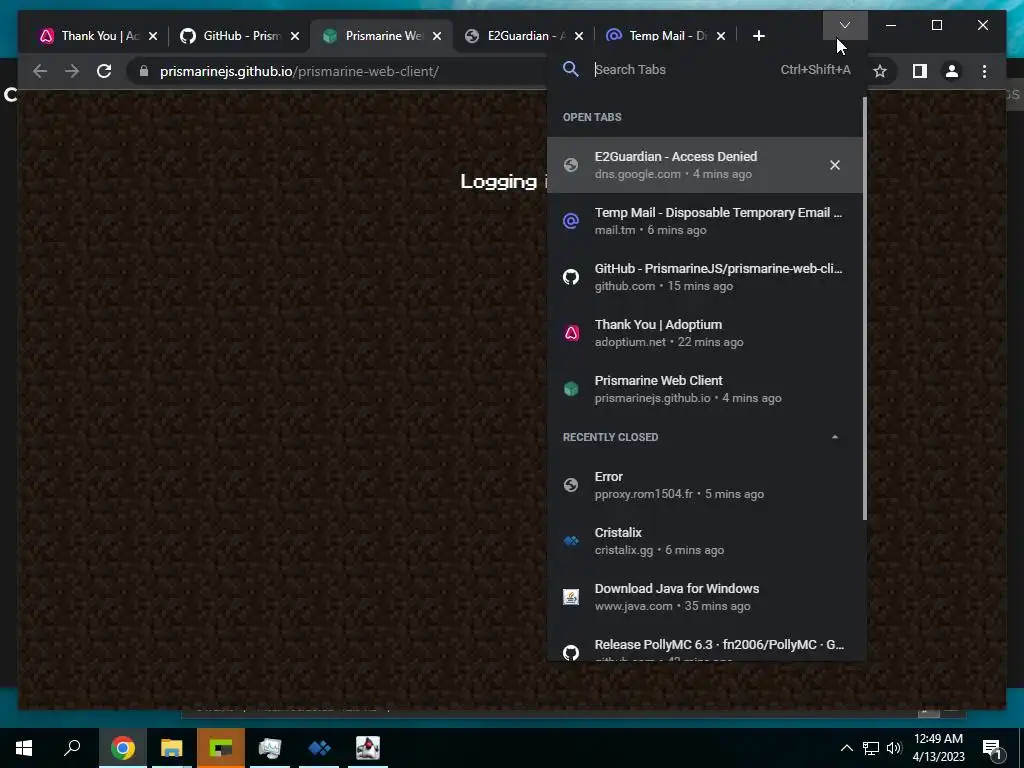This screenshot has width=1024, height=768.
Task: Select E2Guardian - Access Denied in open tabs list
Action: click(x=705, y=165)
